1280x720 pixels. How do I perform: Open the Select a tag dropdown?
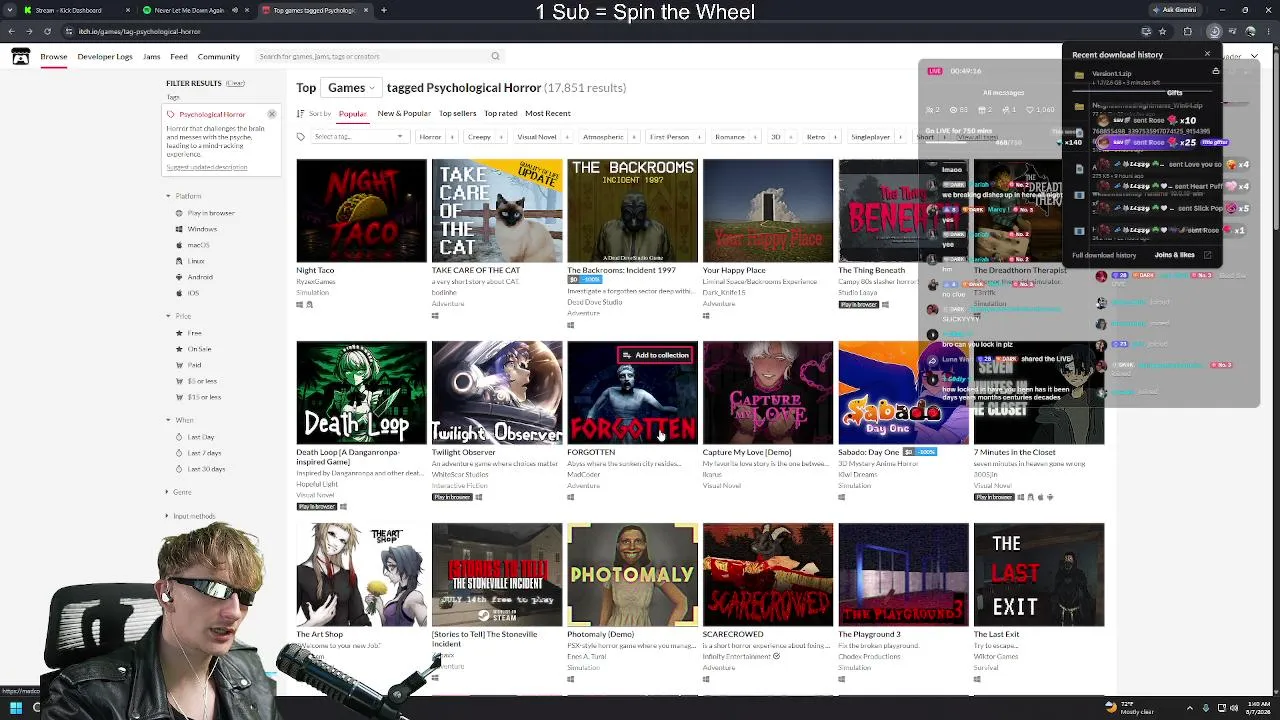click(x=358, y=137)
